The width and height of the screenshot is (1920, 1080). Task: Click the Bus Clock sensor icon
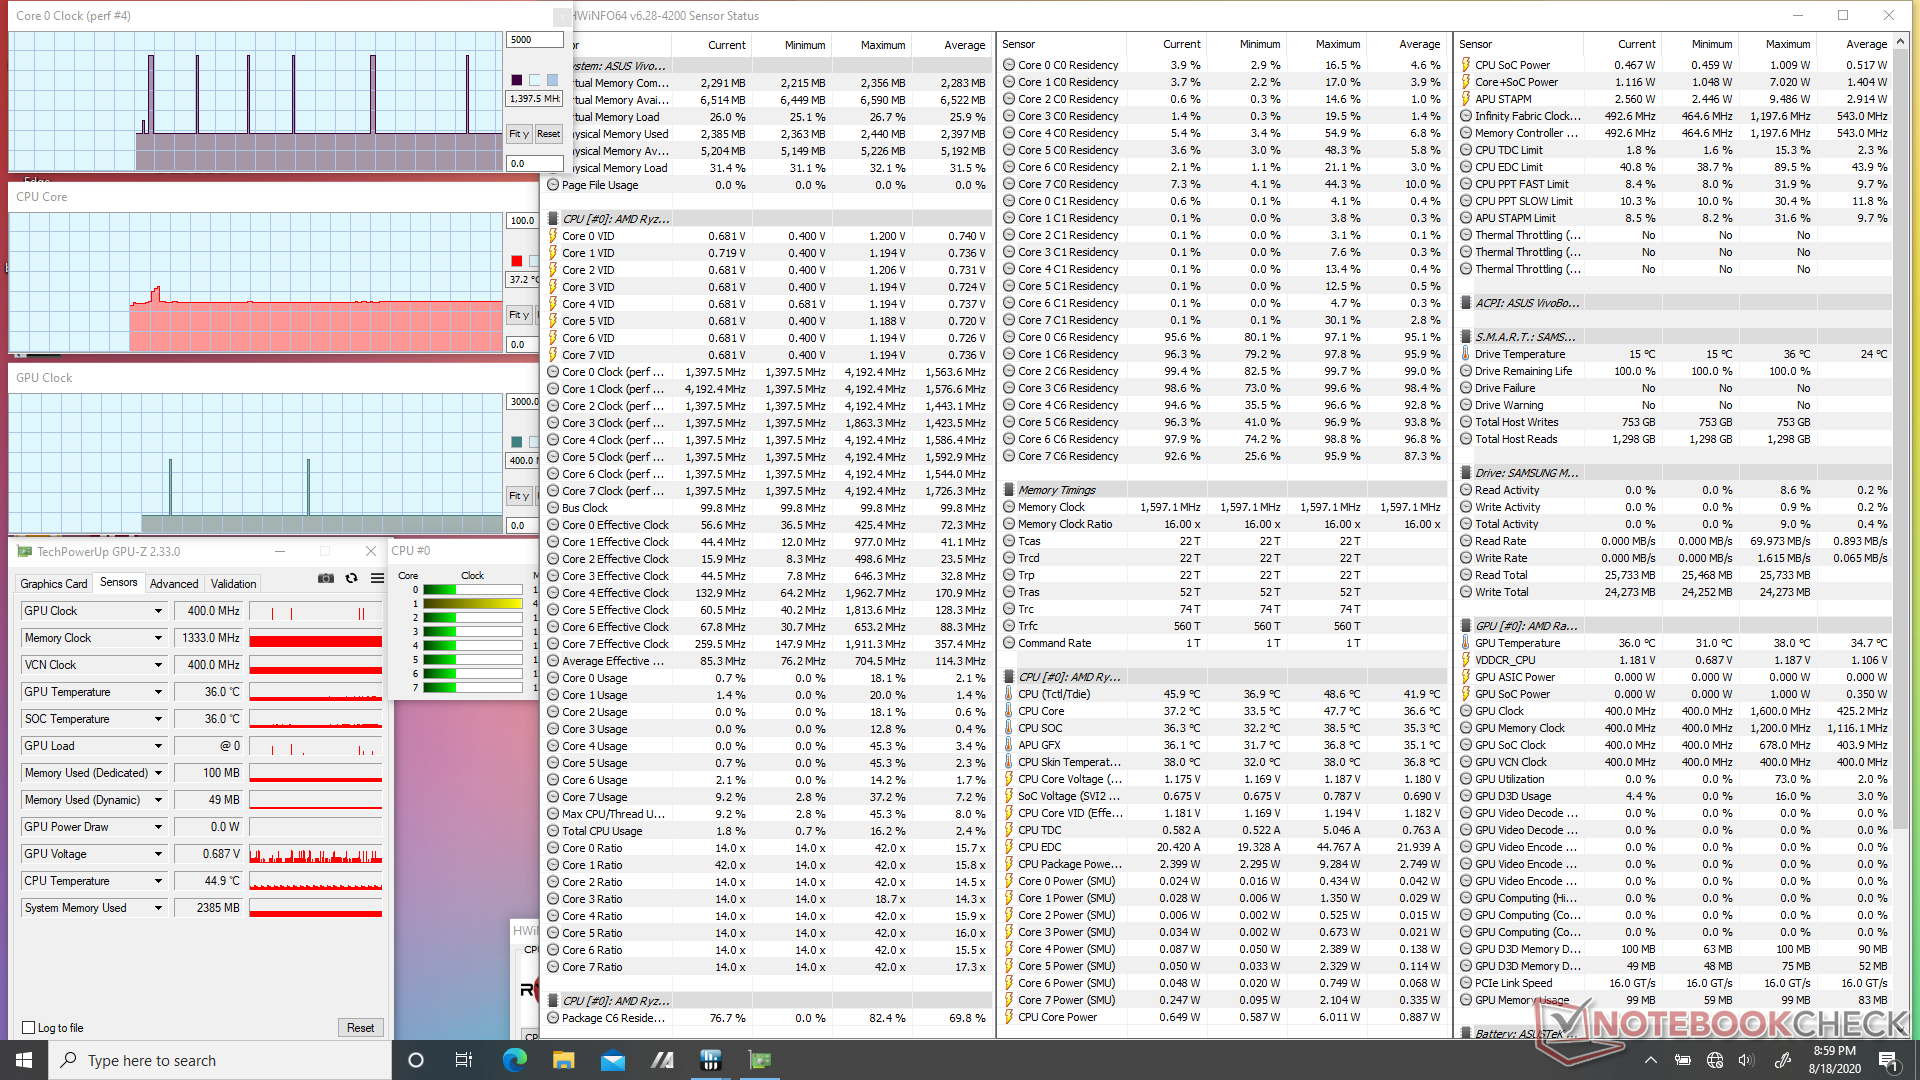(553, 508)
